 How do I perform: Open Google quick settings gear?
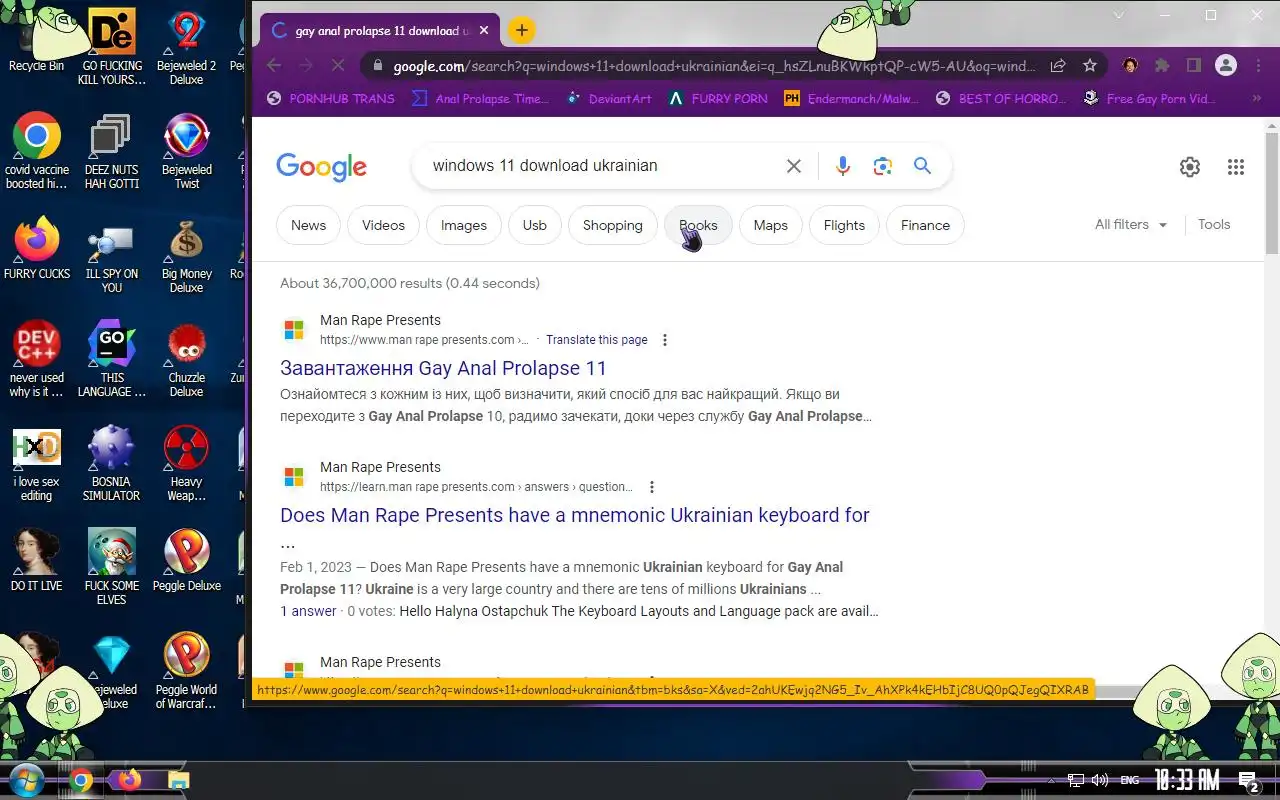coord(1190,167)
